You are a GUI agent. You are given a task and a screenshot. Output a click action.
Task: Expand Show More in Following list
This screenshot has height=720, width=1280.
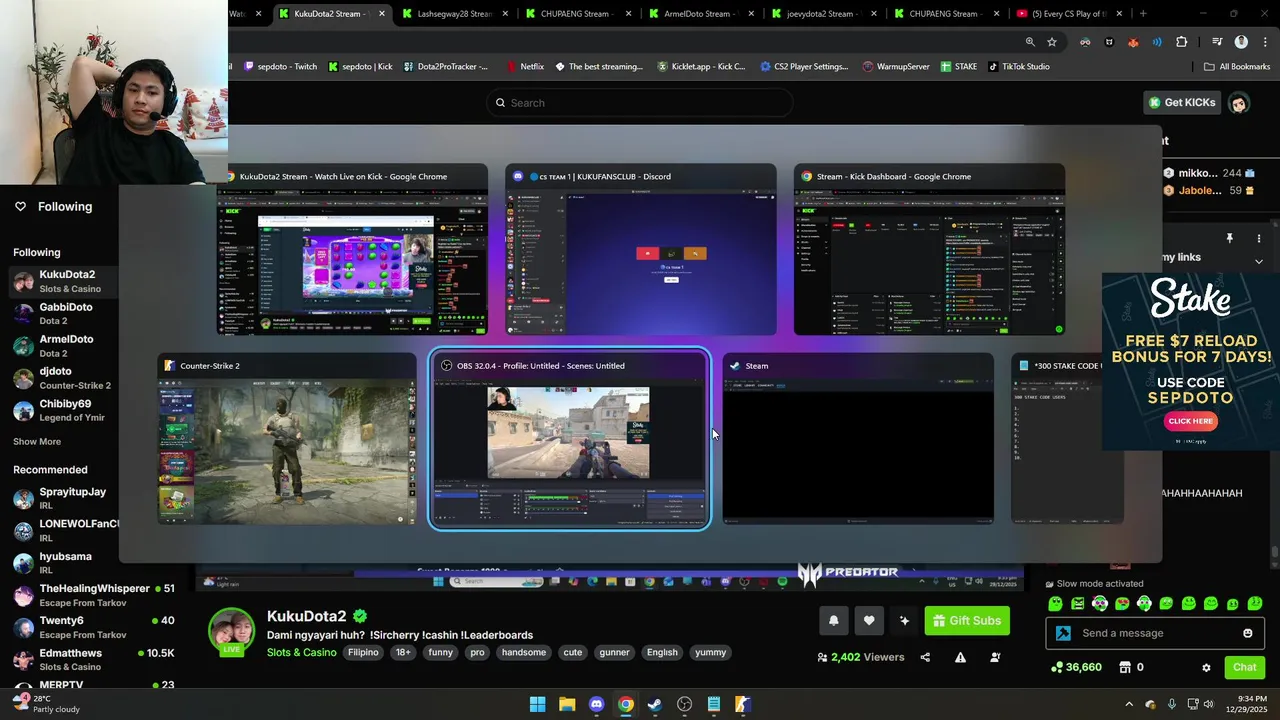(37, 441)
